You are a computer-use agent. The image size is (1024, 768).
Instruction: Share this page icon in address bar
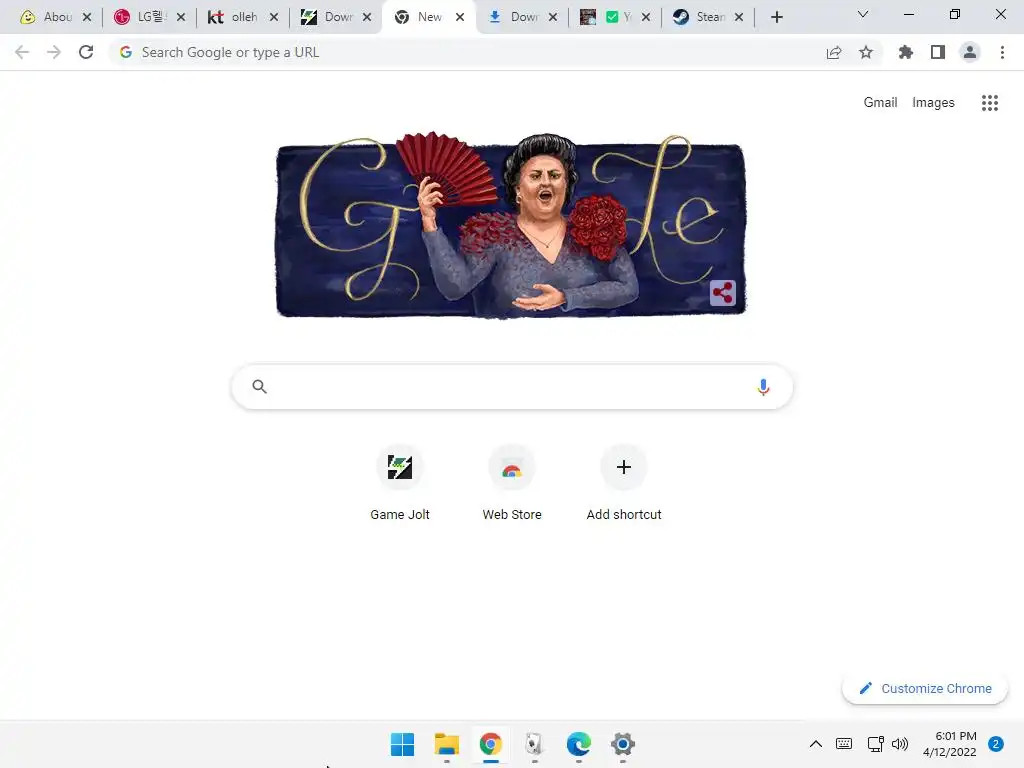tap(834, 52)
